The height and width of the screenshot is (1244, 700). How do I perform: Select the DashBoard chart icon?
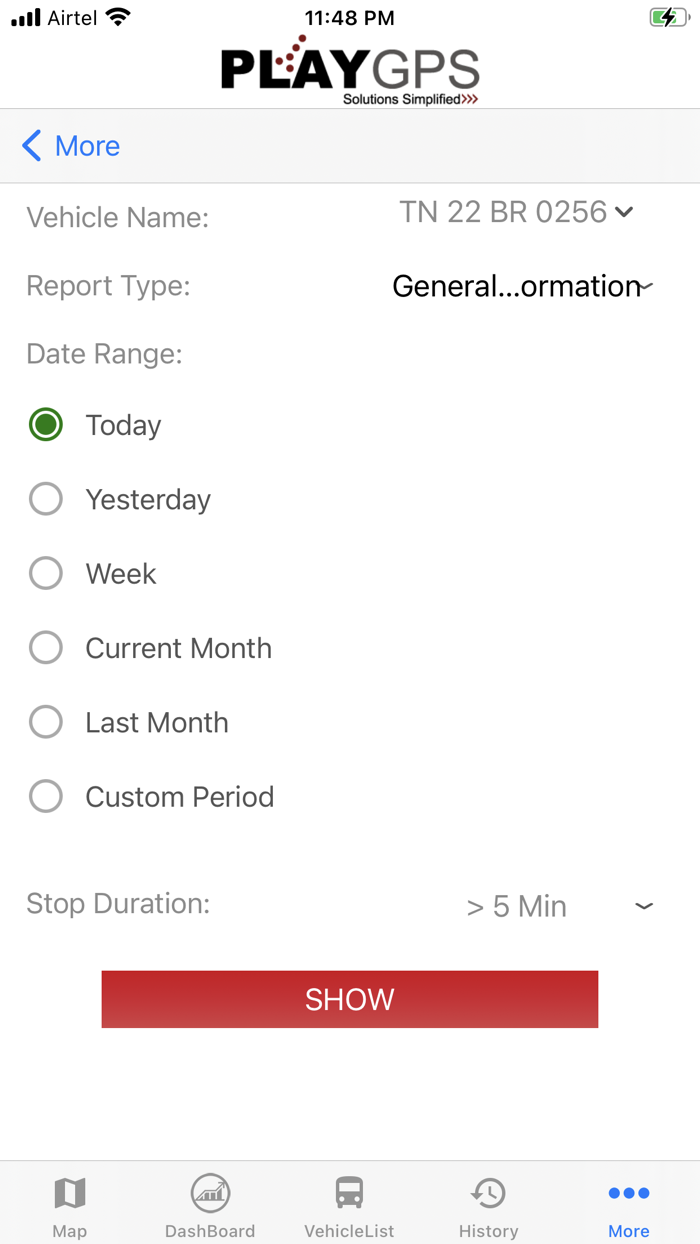click(x=210, y=1192)
